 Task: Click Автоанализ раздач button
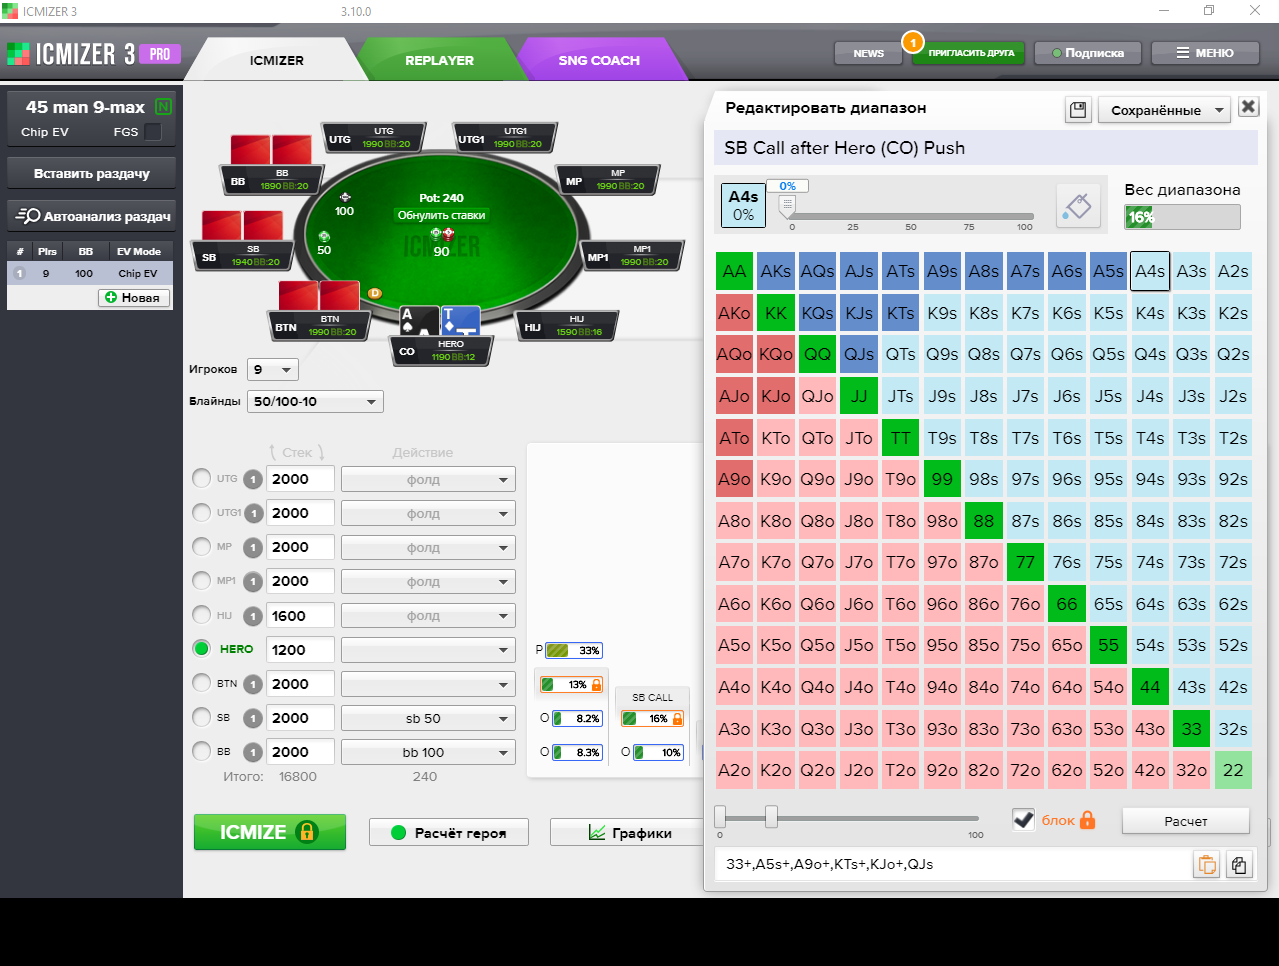92,216
